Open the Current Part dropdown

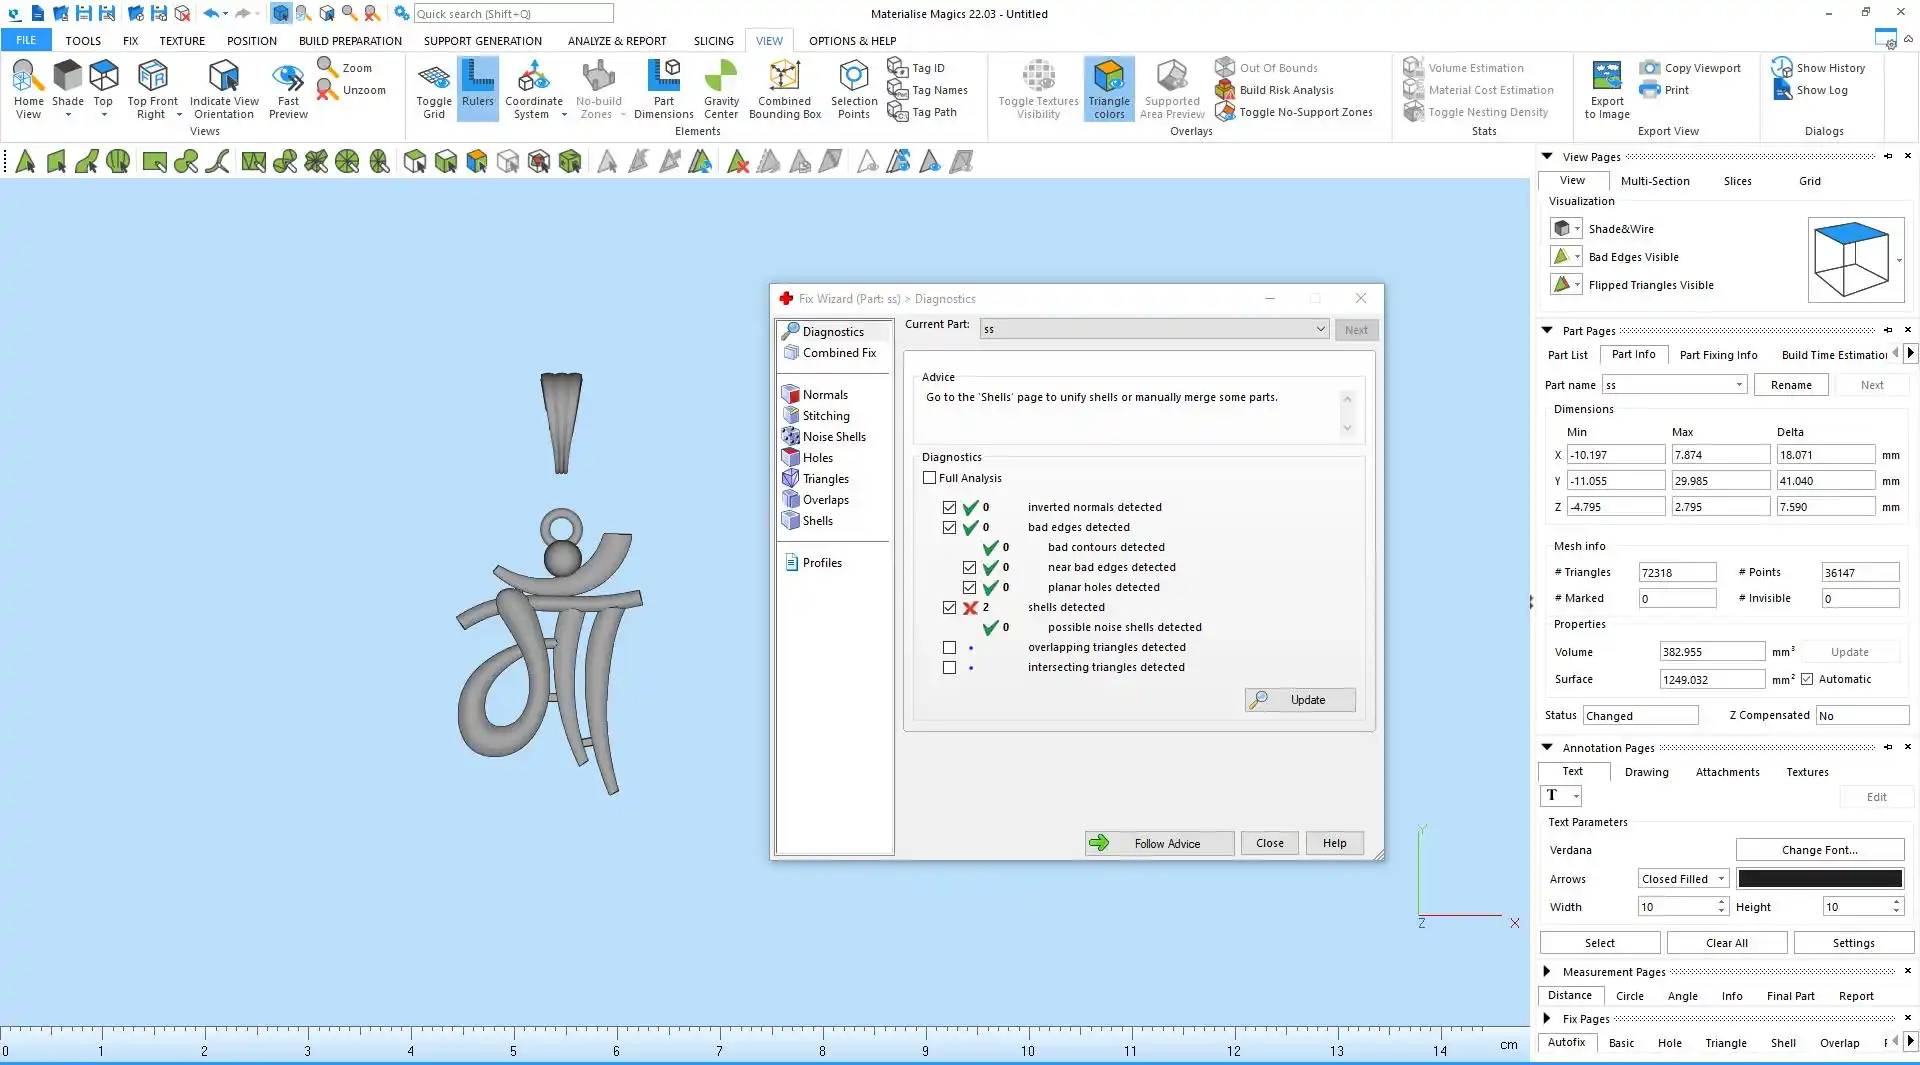(1319, 329)
